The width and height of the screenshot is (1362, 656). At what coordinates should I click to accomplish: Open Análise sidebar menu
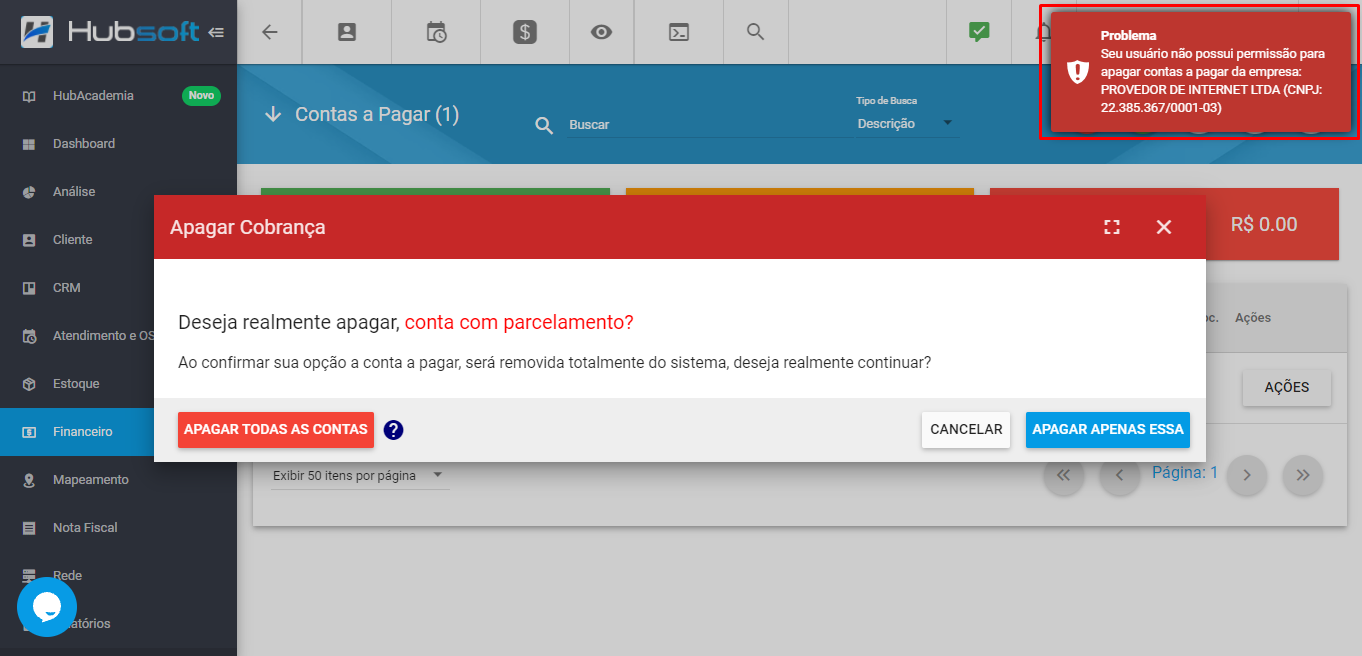[x=118, y=192]
